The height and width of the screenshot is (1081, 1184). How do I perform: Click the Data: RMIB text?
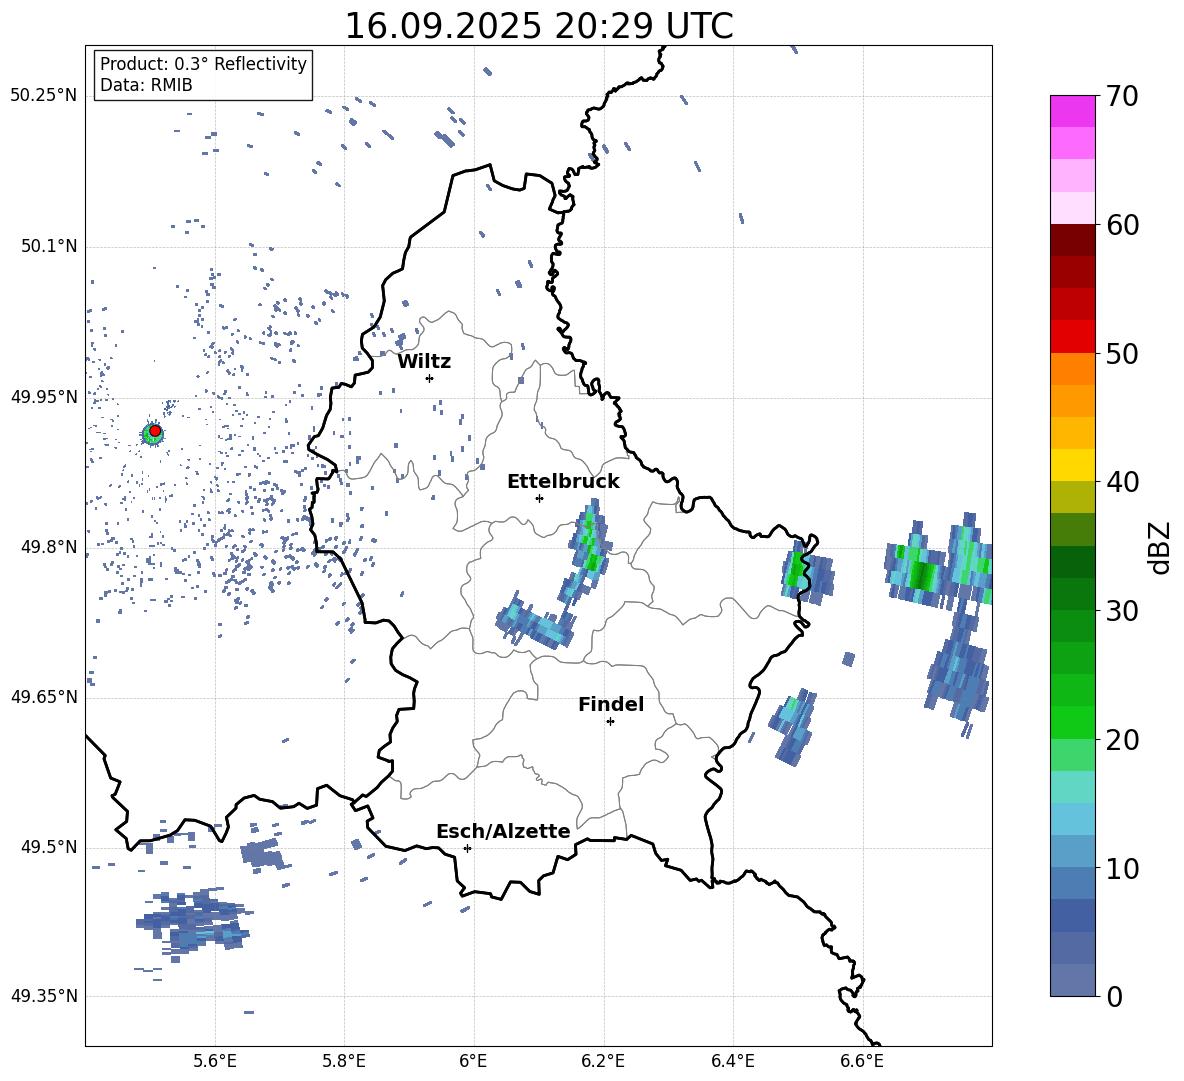[146, 85]
